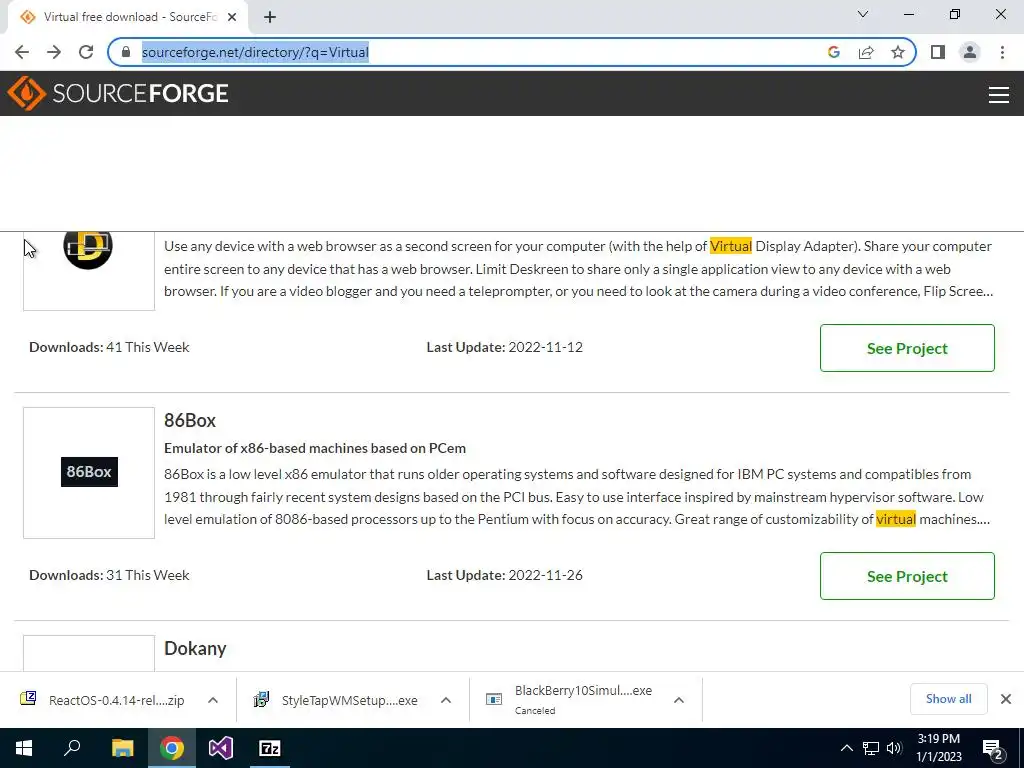Open the clock showing 3:19 PM
Screen dimensions: 1024x768
point(938,748)
